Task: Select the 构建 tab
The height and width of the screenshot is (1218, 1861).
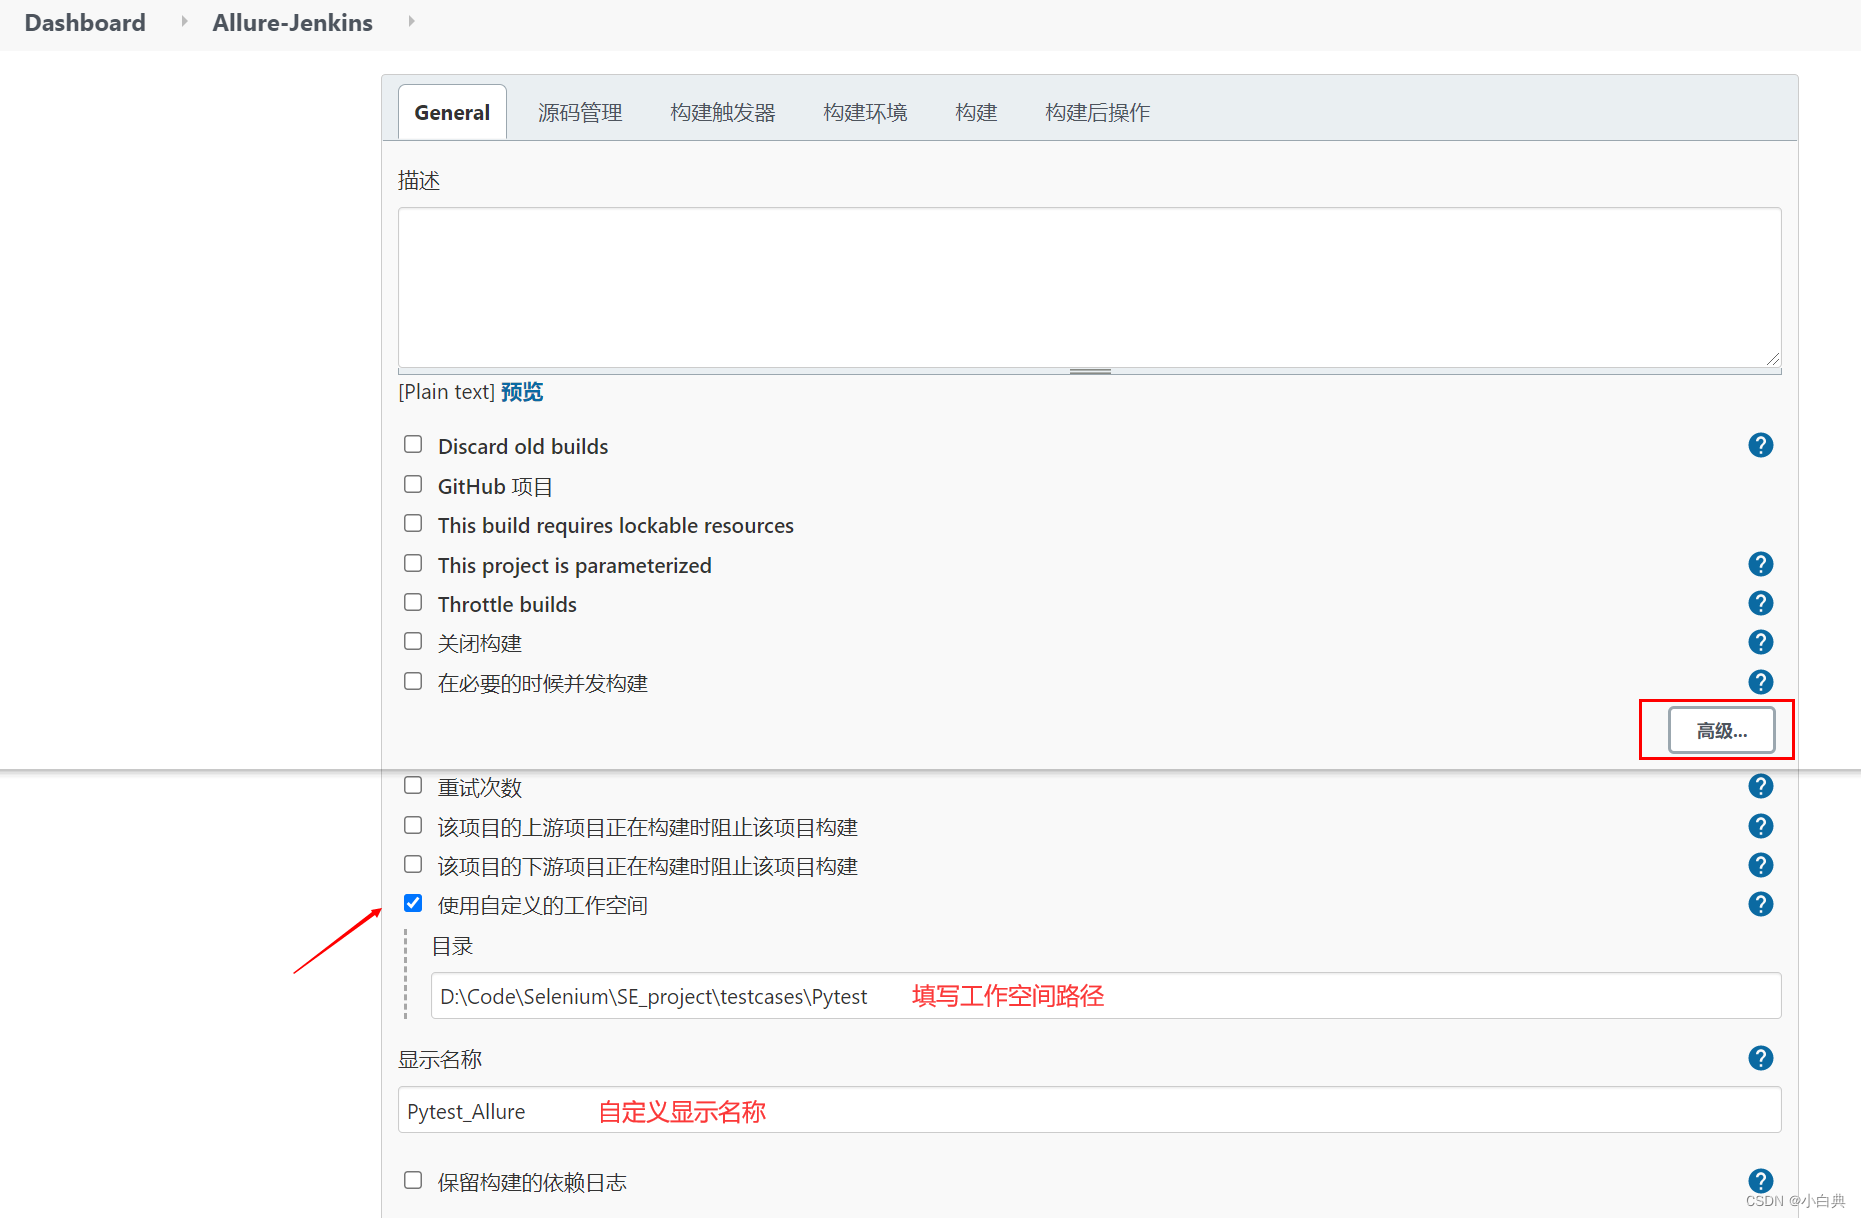Action: [976, 112]
